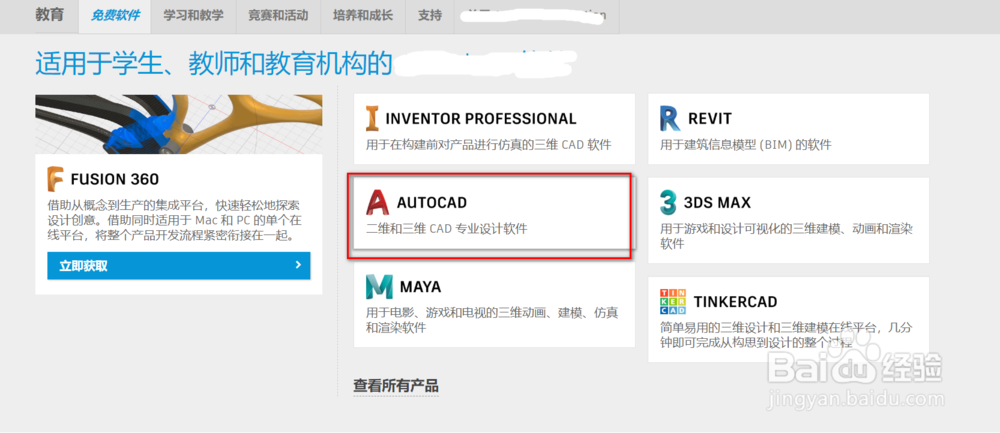Click the 3ds Max logo icon

(x=668, y=202)
